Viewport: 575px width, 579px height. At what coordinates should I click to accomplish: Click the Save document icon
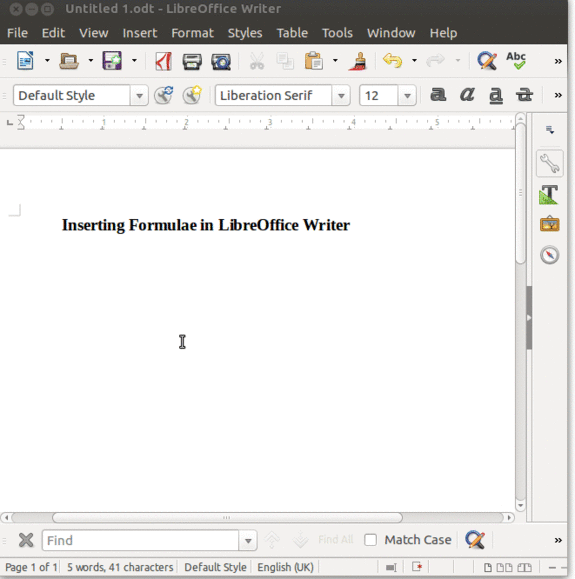coord(112,61)
